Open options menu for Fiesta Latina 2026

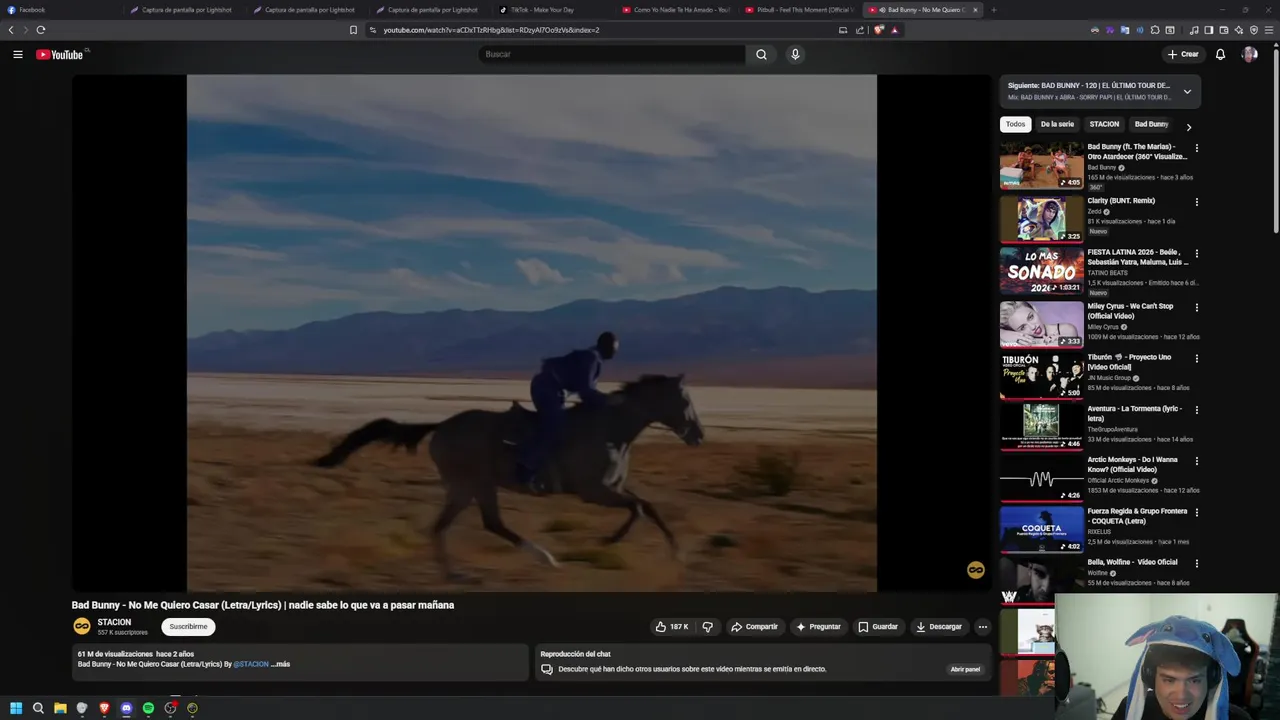[1196, 254]
